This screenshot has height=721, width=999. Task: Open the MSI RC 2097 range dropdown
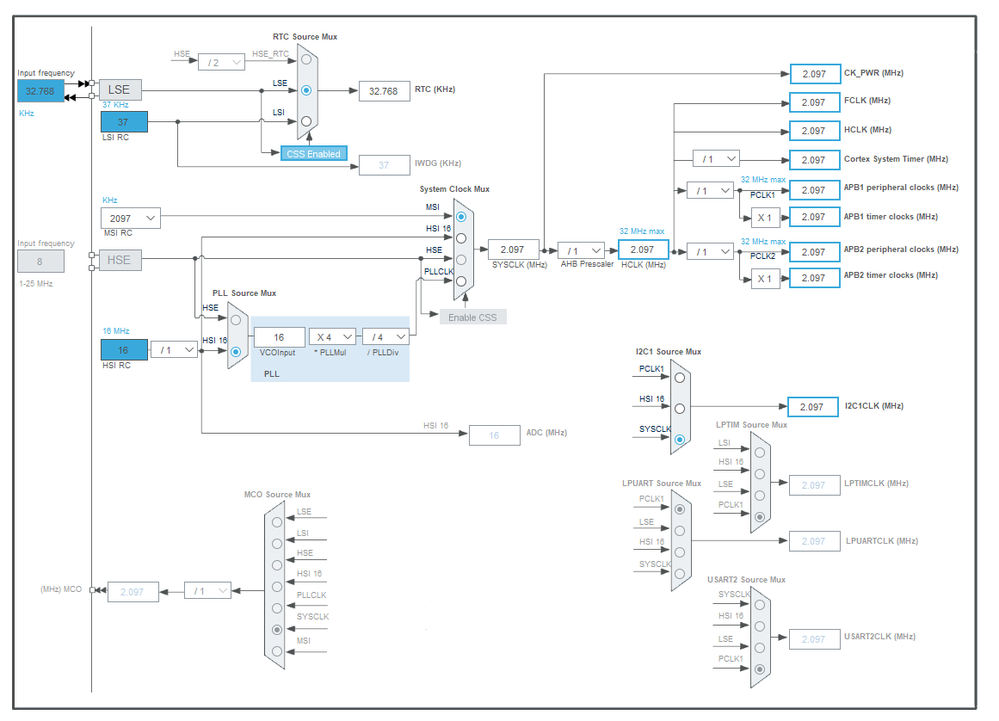(131, 218)
